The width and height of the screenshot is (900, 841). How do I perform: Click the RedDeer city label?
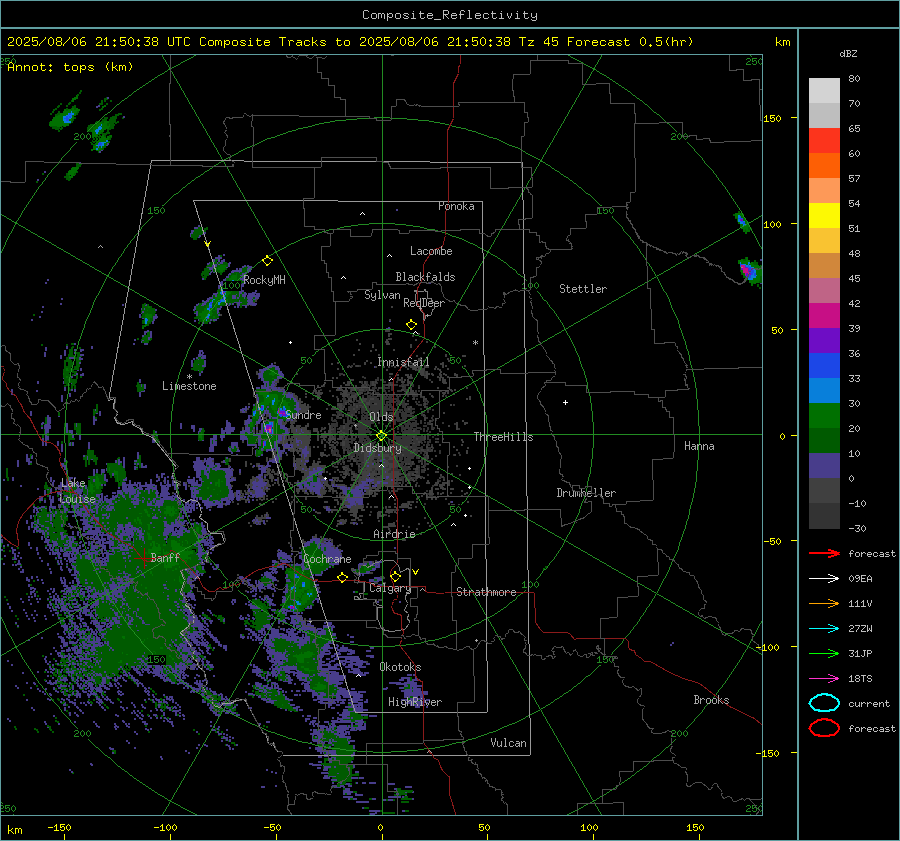[x=424, y=303]
